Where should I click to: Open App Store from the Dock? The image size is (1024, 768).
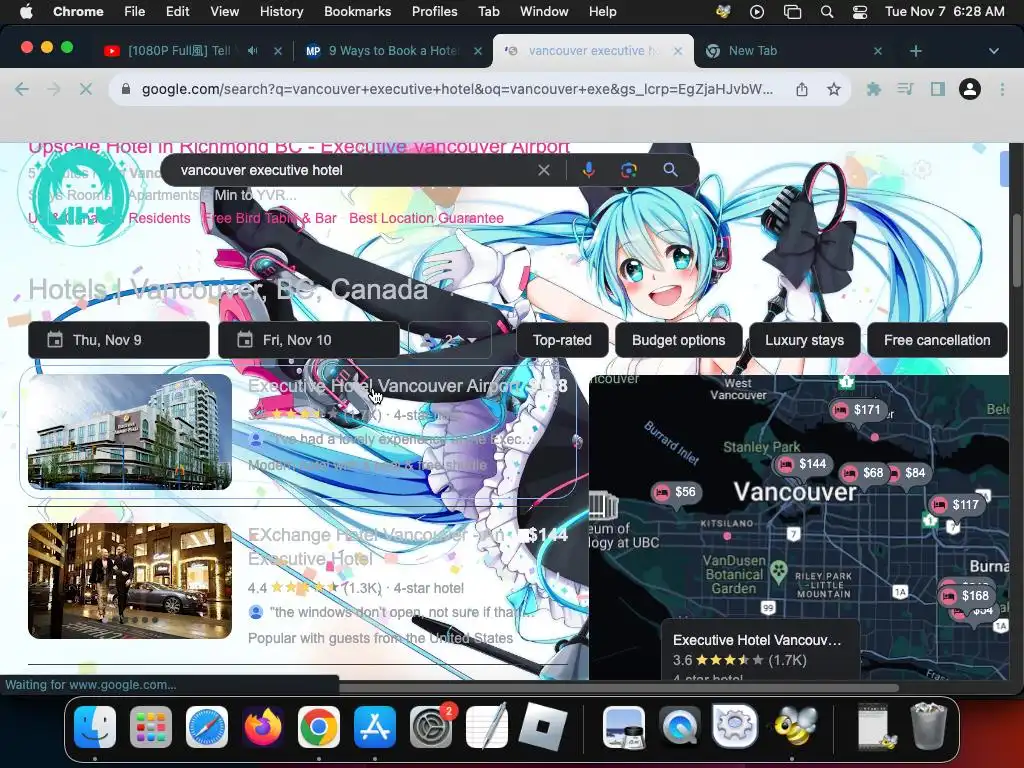(x=375, y=727)
